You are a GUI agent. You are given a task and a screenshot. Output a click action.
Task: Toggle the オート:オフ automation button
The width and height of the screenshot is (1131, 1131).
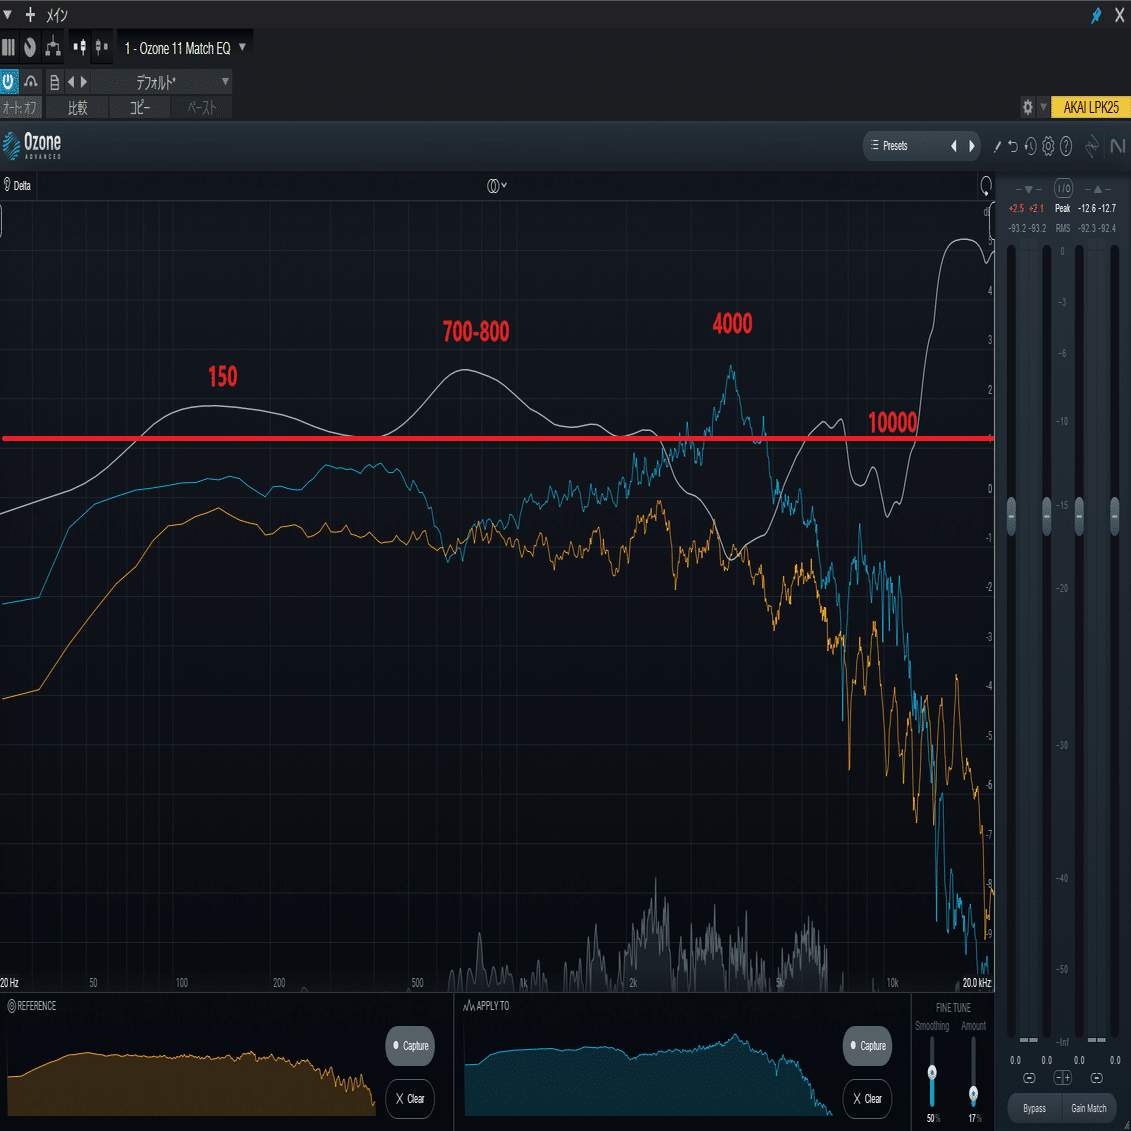pos(21,107)
